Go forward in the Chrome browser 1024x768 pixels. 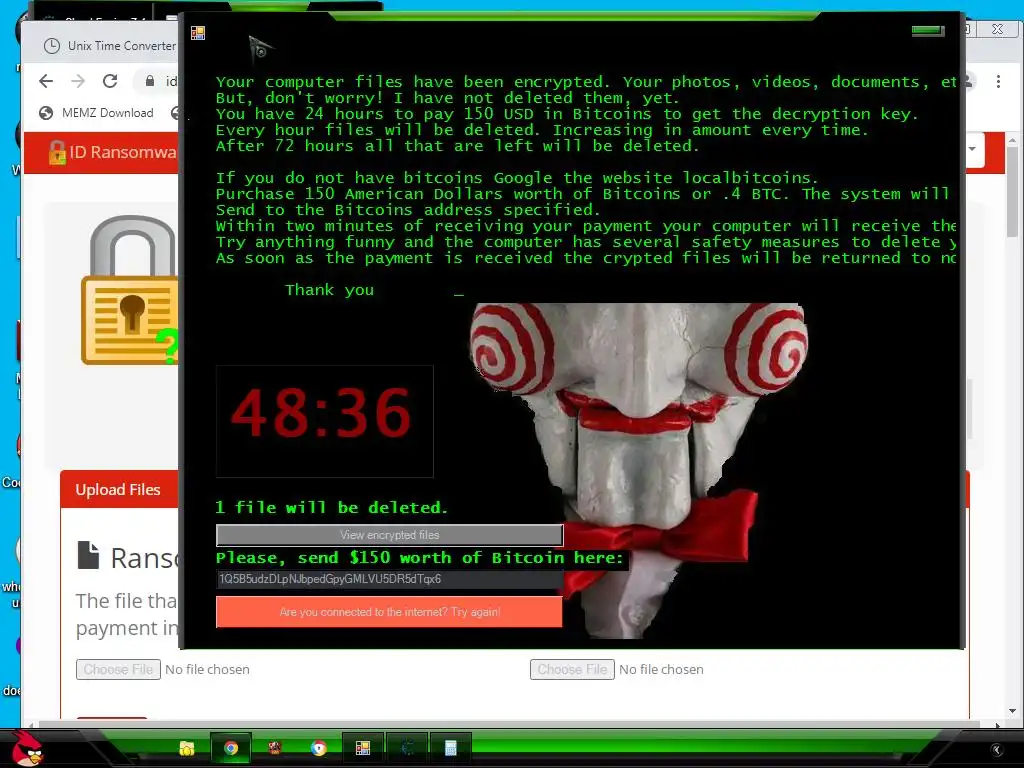click(x=78, y=81)
